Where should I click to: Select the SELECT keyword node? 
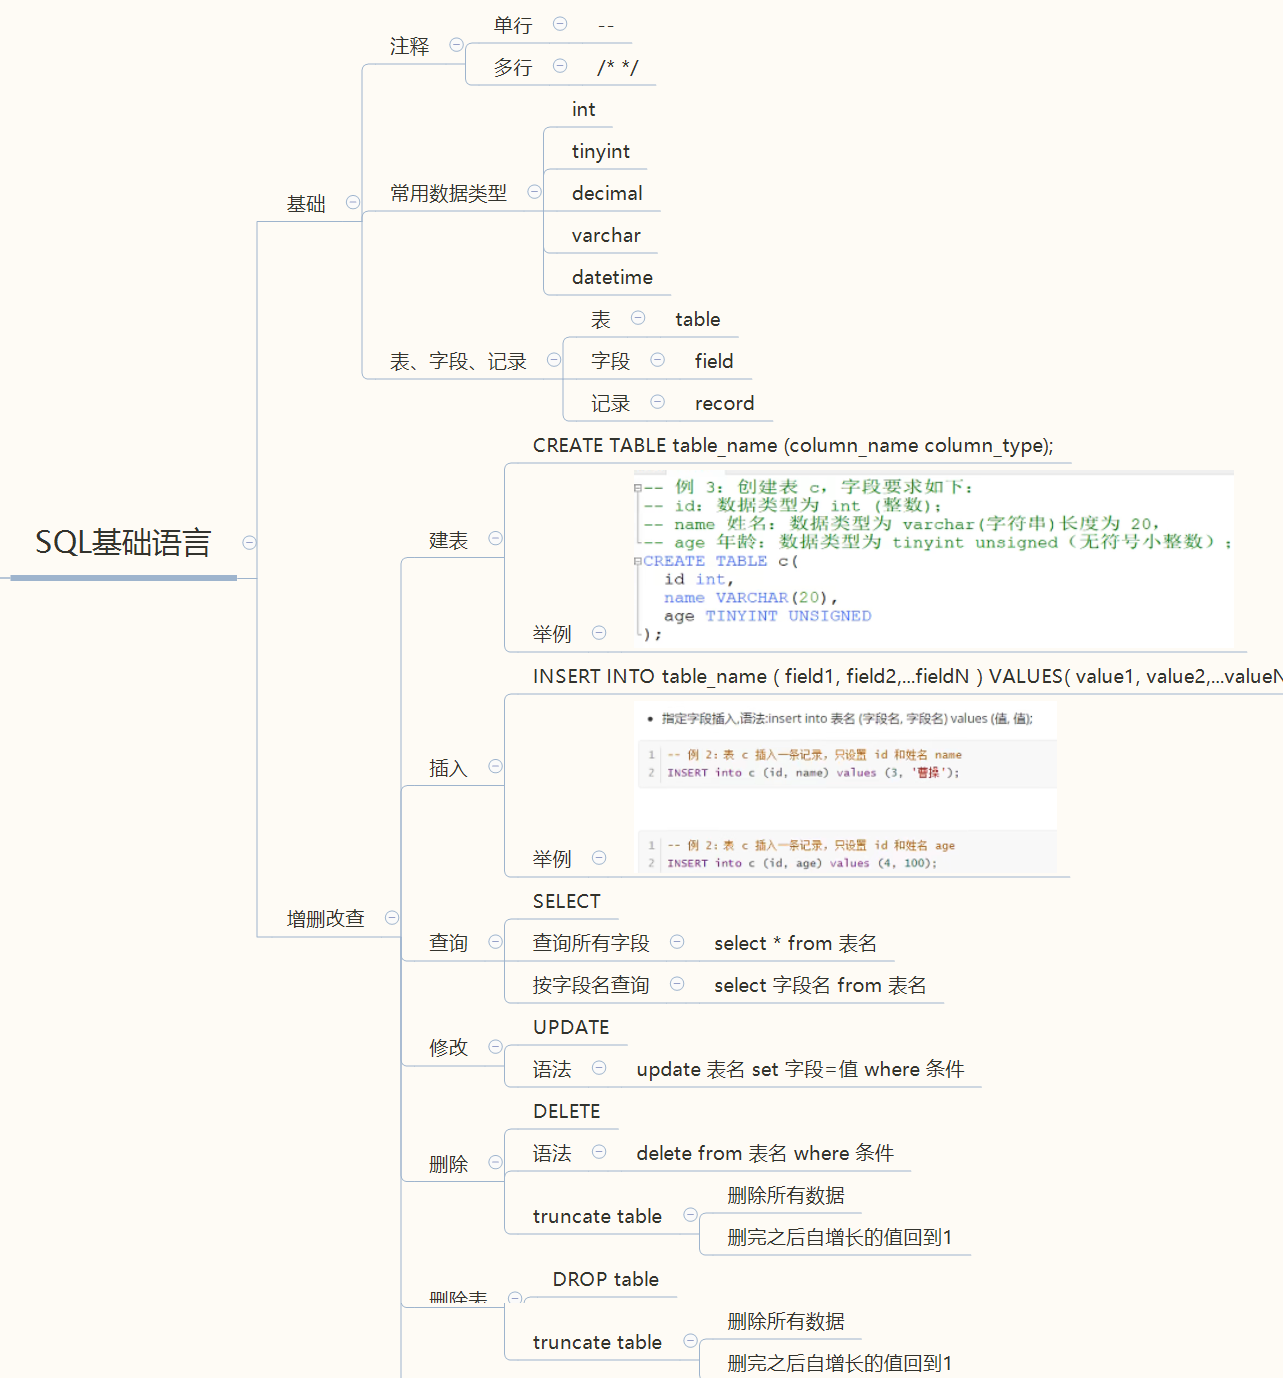coord(566,901)
